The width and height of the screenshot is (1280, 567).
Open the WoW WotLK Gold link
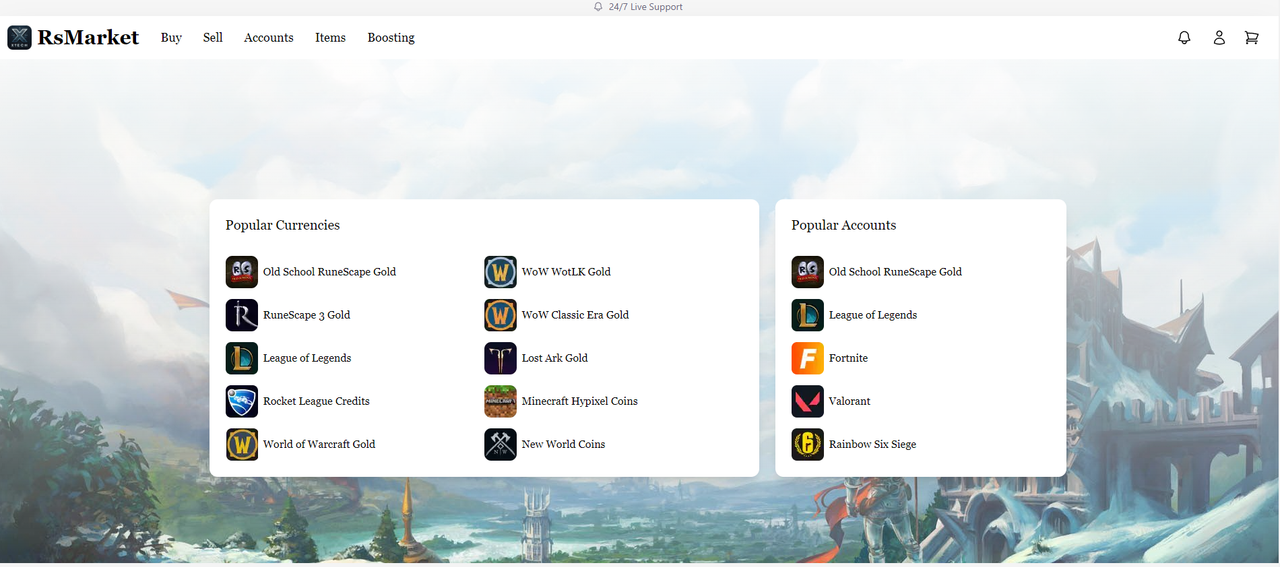pyautogui.click(x=566, y=272)
